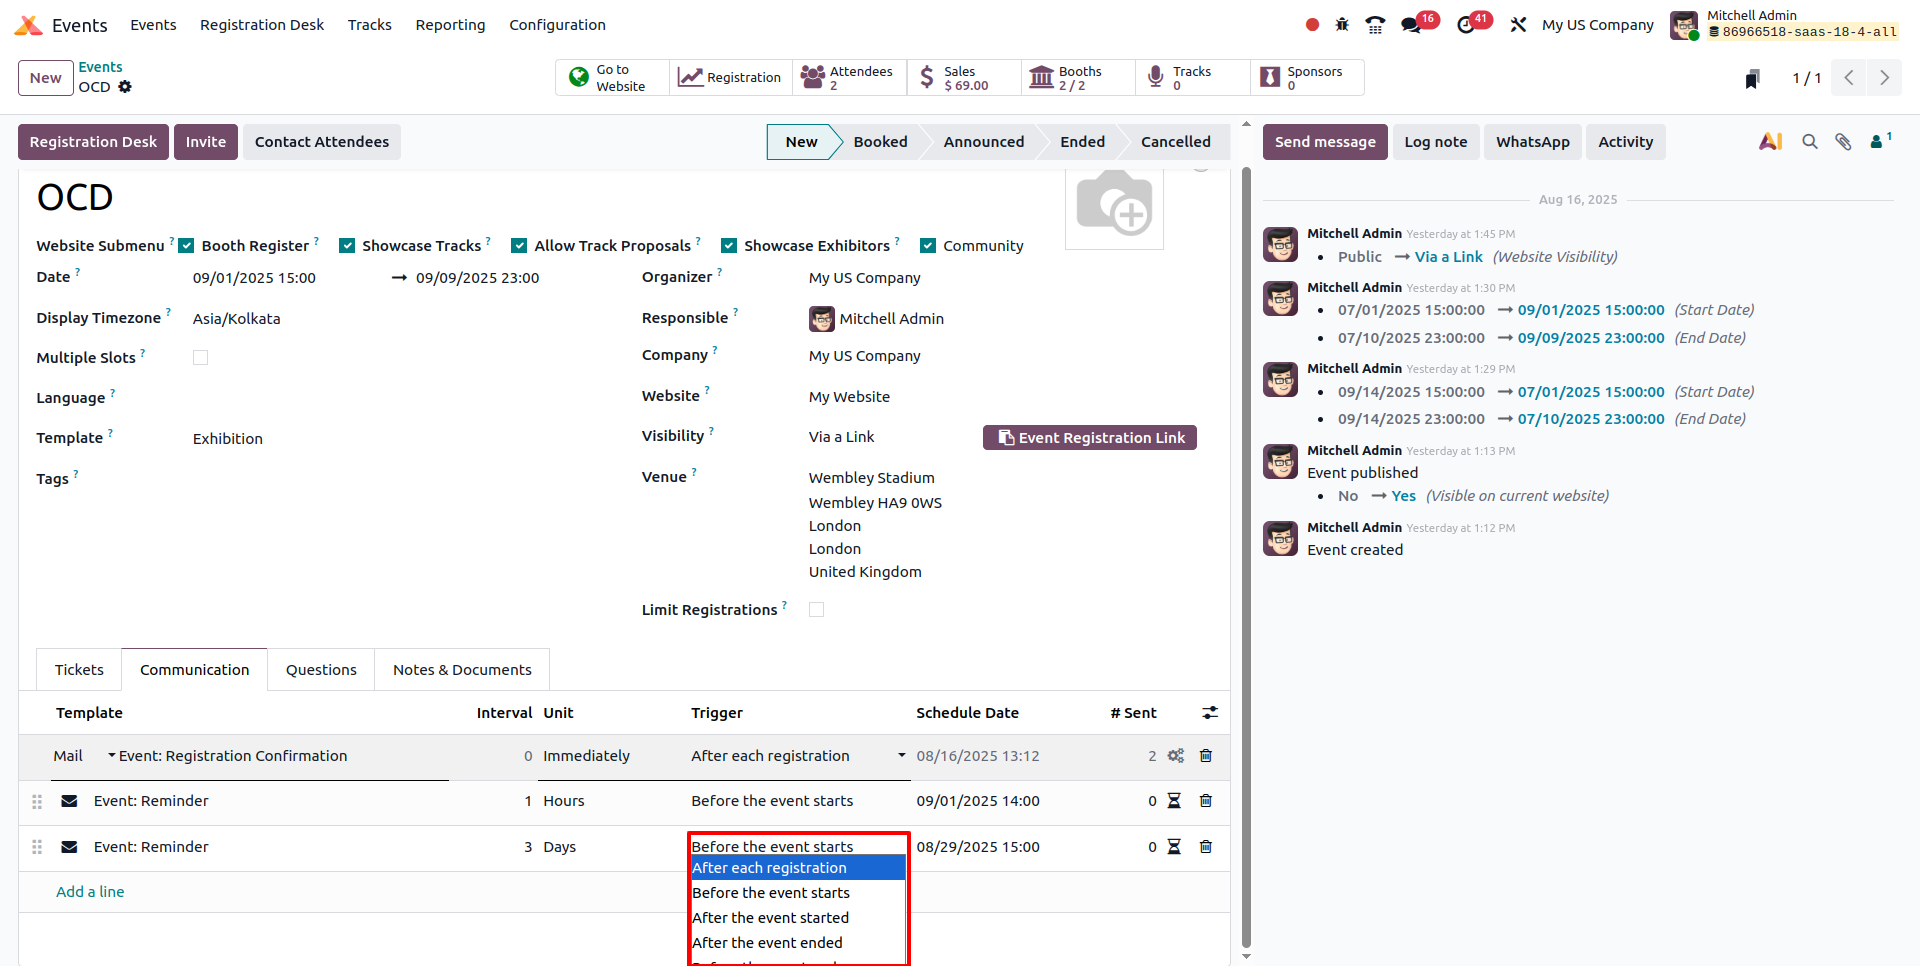The image size is (1920, 966).
Task: Delete the Registration Confirmation row via trash icon
Action: point(1206,756)
